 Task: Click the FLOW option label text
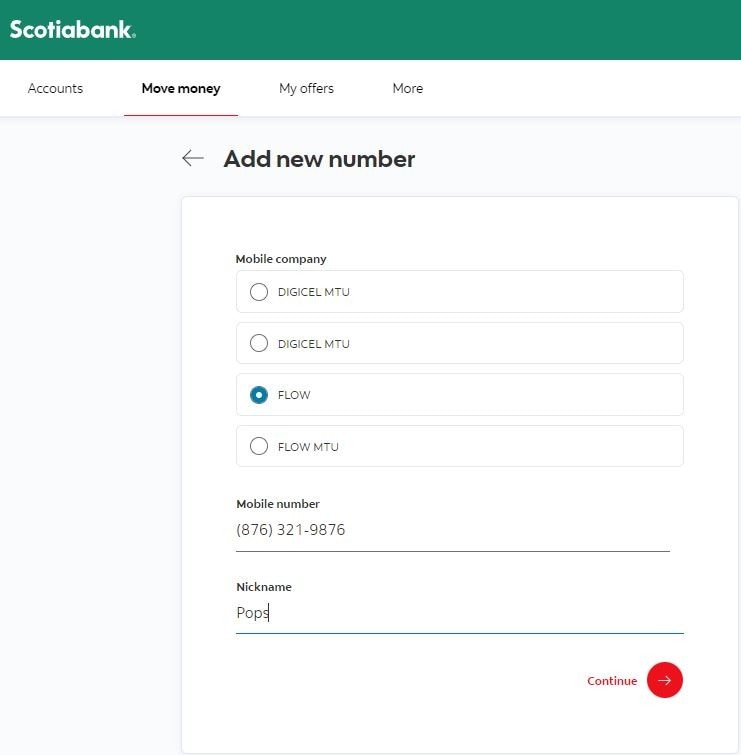pyautogui.click(x=294, y=395)
